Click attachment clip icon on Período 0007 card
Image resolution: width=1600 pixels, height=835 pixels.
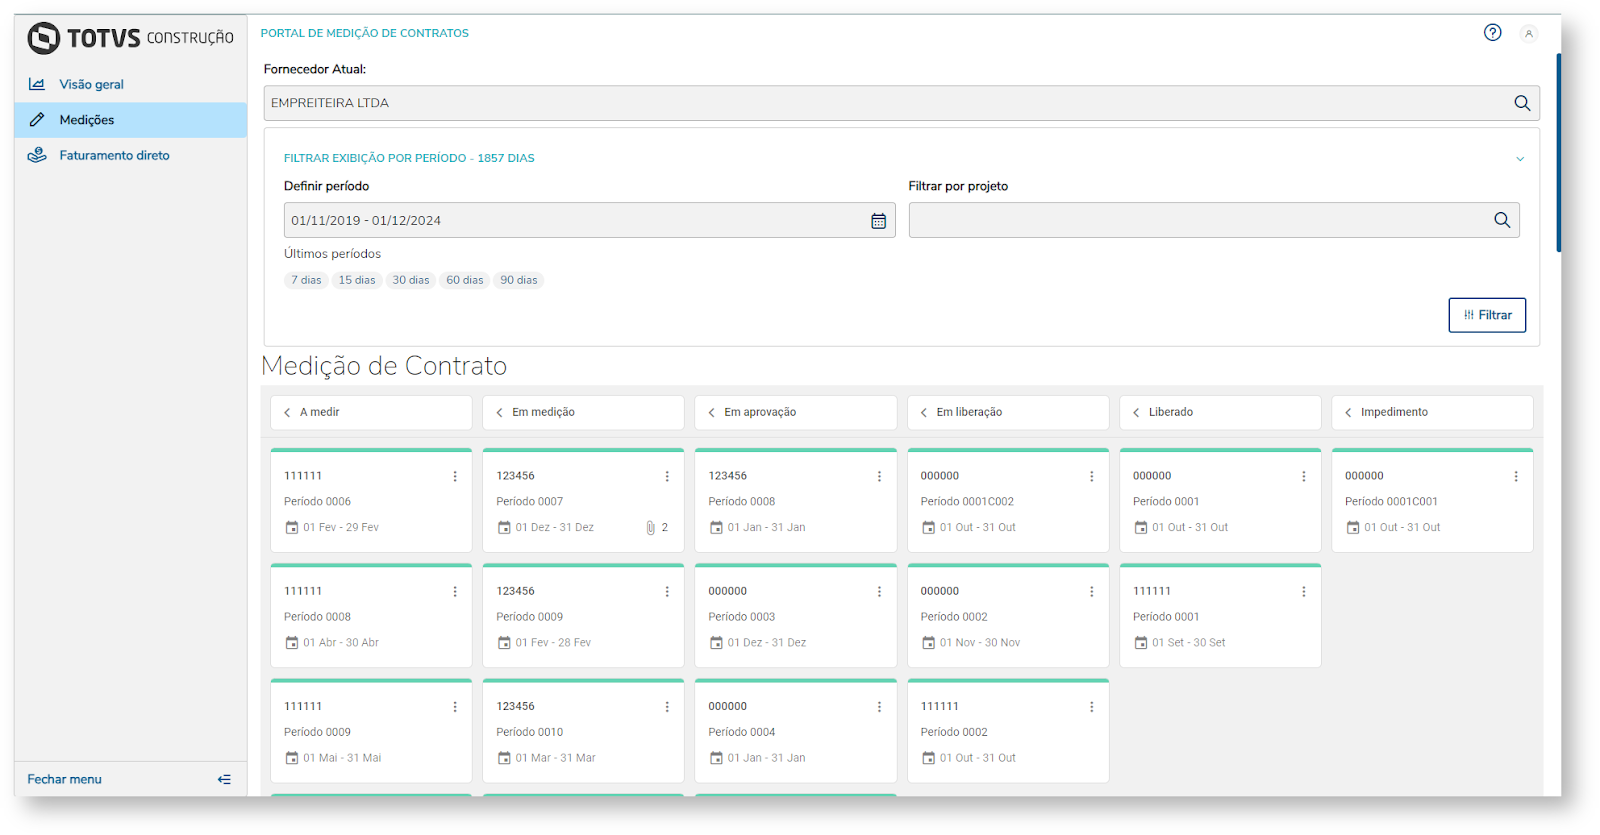coord(650,528)
